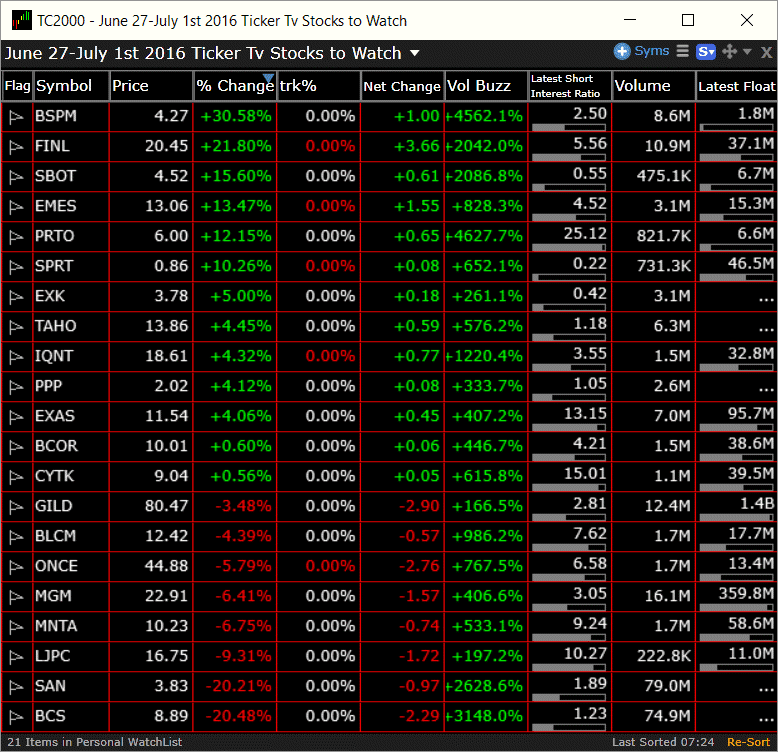778x752 pixels.
Task: Click the SAN price 3.83 cell
Action: [x=151, y=687]
